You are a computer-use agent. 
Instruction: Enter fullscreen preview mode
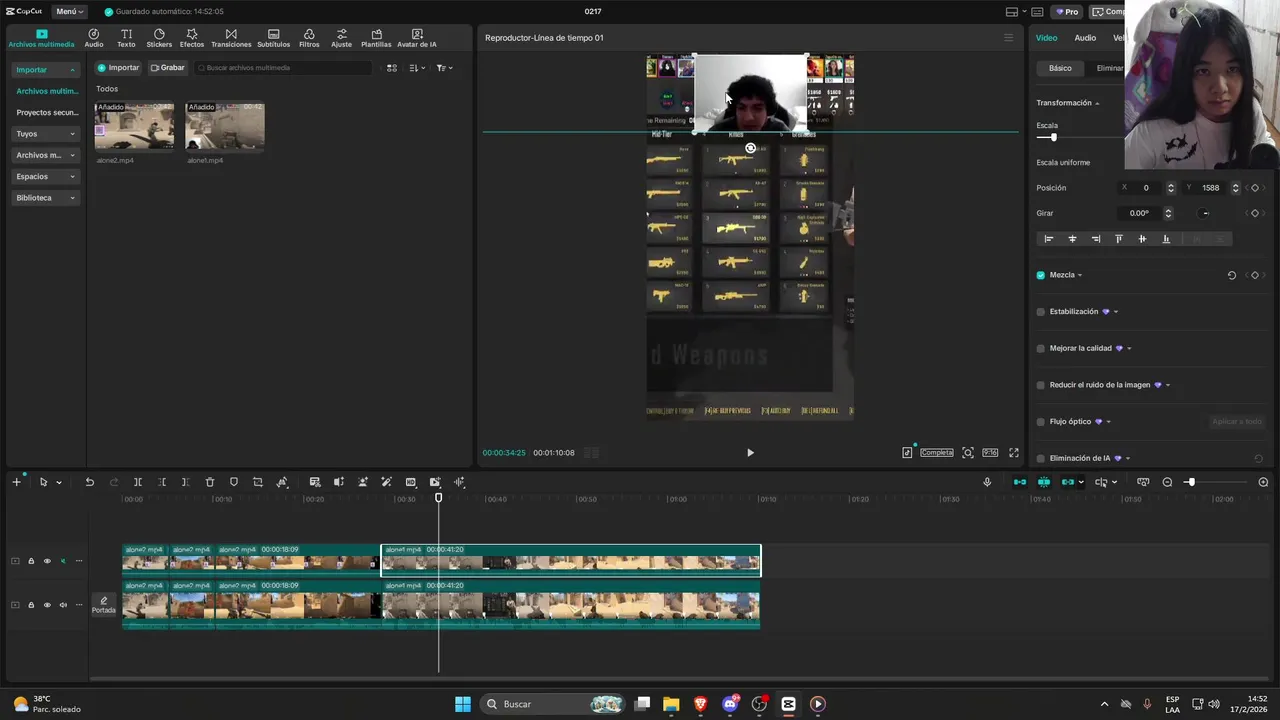point(1014,453)
